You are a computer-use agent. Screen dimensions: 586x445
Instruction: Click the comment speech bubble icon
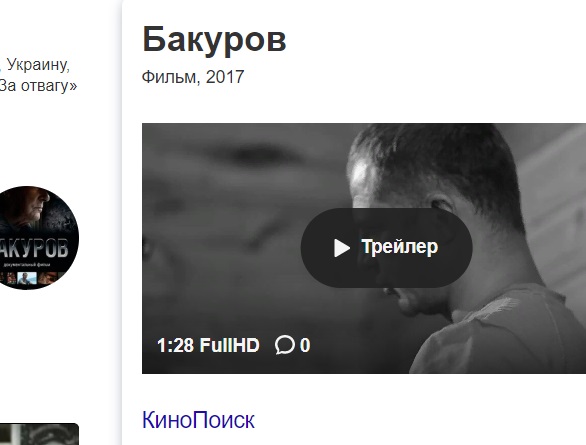click(x=285, y=344)
